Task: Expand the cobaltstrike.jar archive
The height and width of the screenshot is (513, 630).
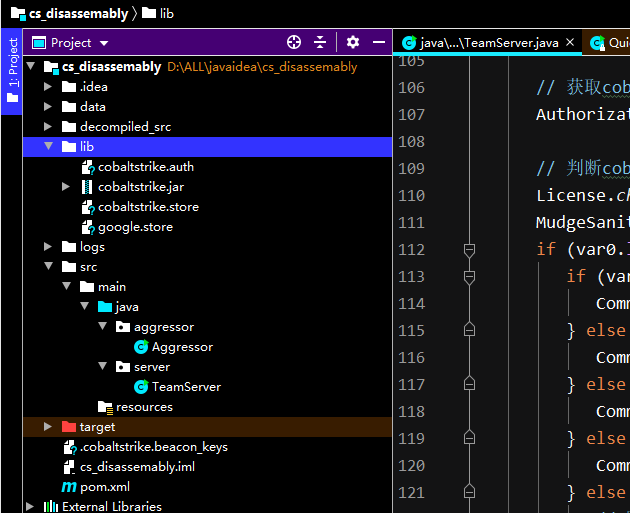Action: click(66, 186)
